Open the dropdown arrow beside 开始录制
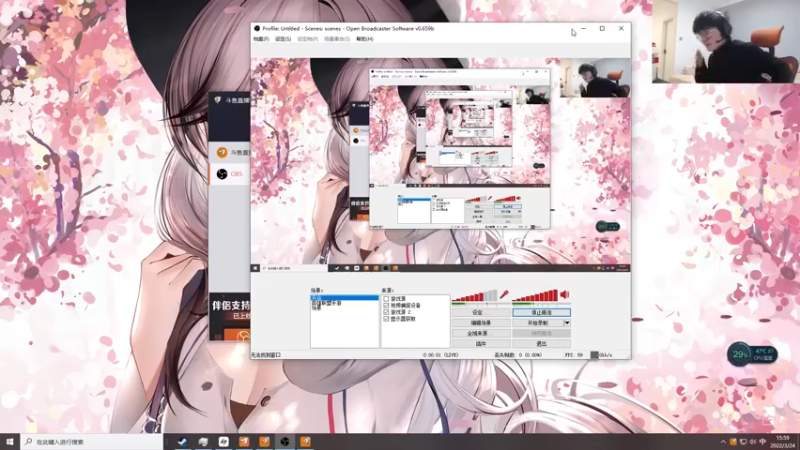Screen dimensions: 800x450 pyautogui.click(x=567, y=323)
